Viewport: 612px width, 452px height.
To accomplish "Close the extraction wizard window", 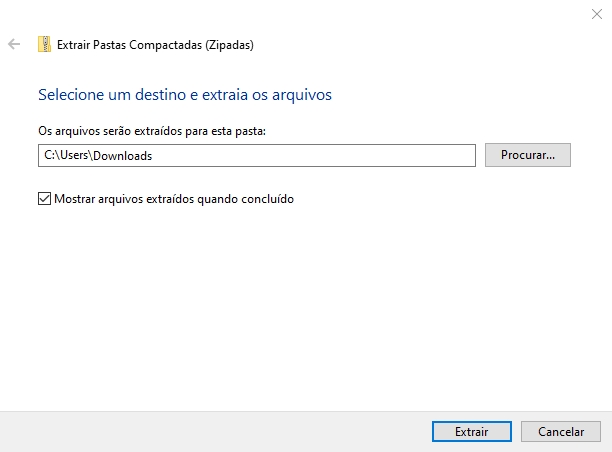I will point(597,13).
